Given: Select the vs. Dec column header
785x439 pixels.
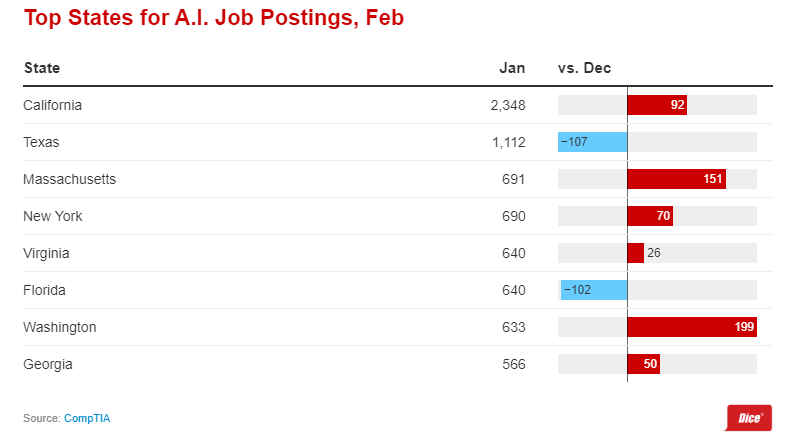Looking at the screenshot, I should (x=584, y=68).
